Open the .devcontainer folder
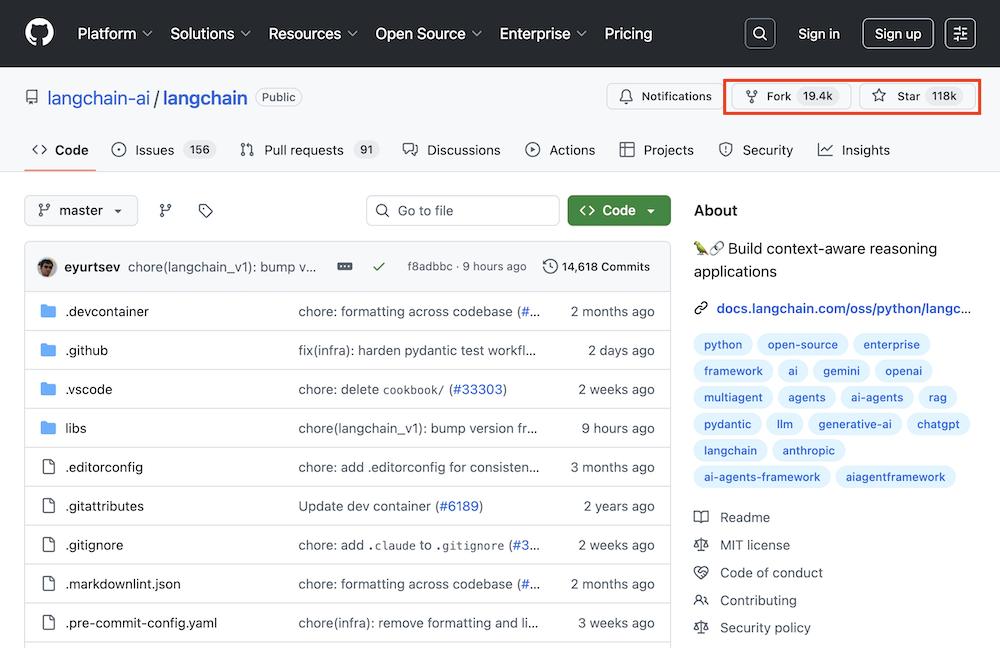 [106, 311]
